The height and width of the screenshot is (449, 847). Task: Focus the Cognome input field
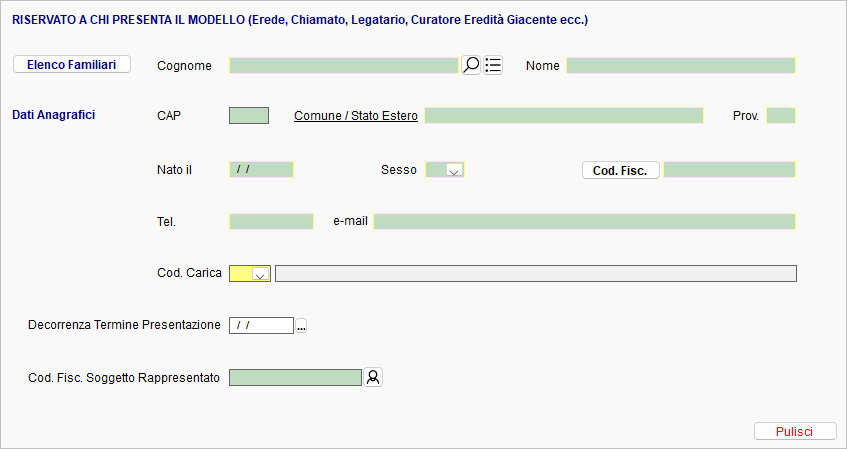pos(344,65)
